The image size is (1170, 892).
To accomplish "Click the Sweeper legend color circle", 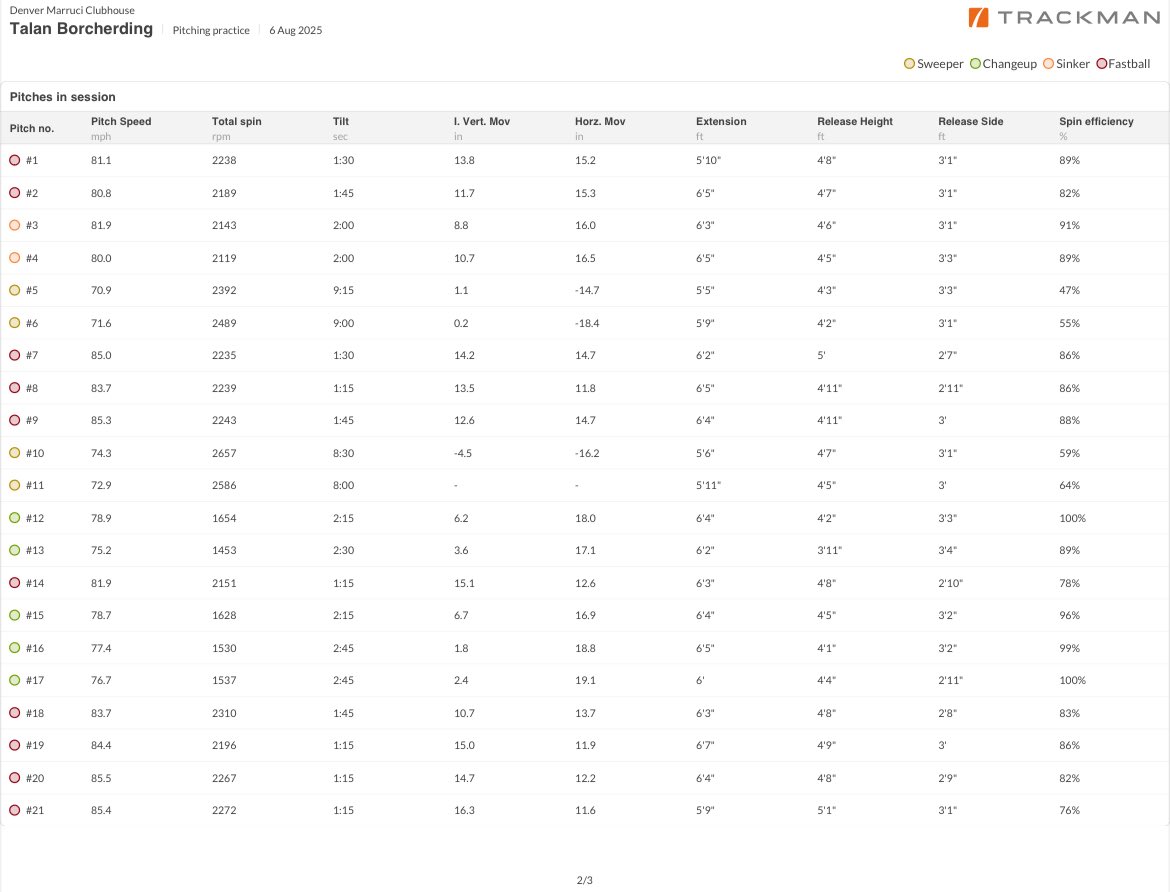I will click(x=909, y=63).
